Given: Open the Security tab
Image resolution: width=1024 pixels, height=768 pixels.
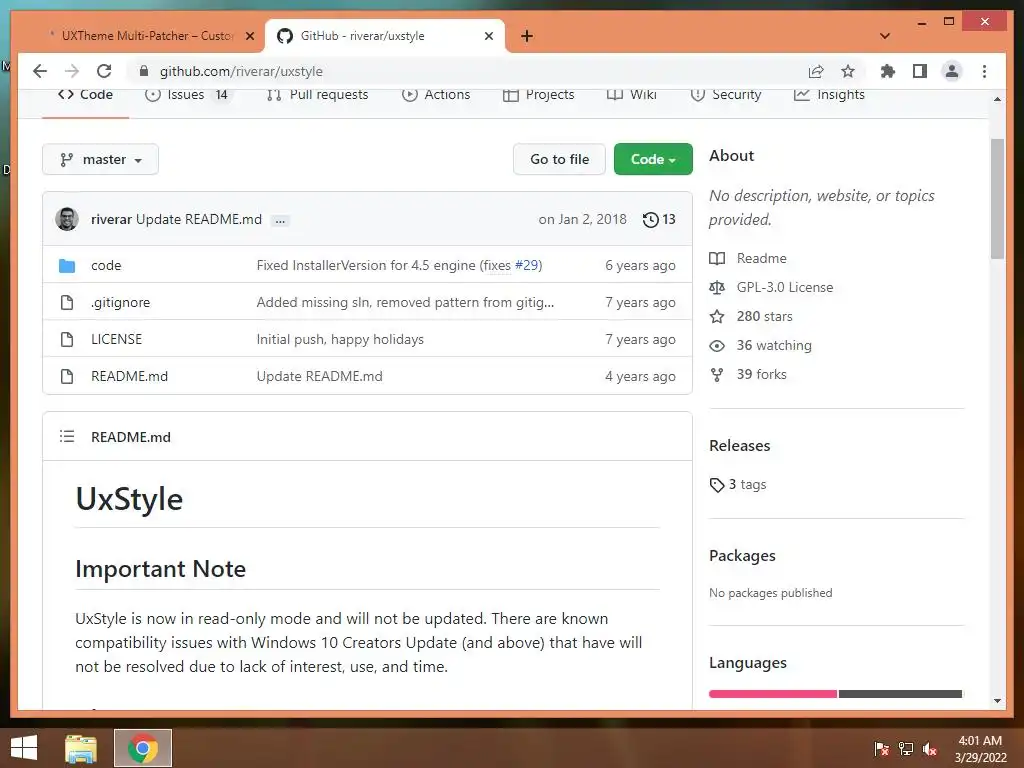Looking at the screenshot, I should (x=726, y=95).
